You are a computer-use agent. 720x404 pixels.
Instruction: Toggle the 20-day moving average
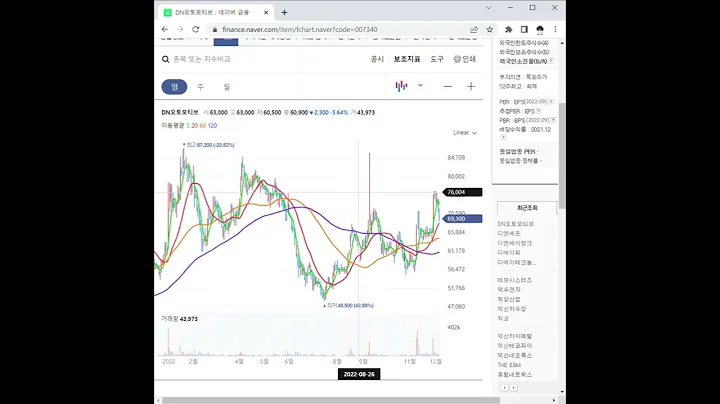click(x=195, y=125)
